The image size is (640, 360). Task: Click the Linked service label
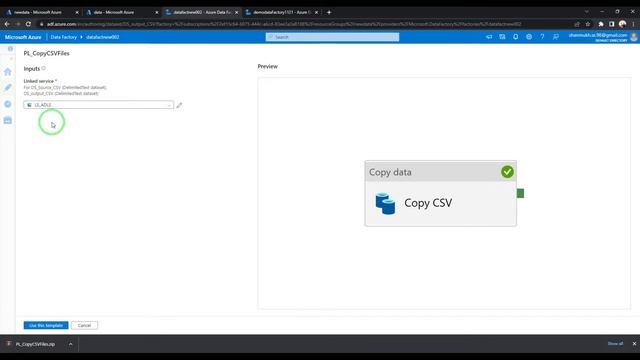(x=39, y=81)
